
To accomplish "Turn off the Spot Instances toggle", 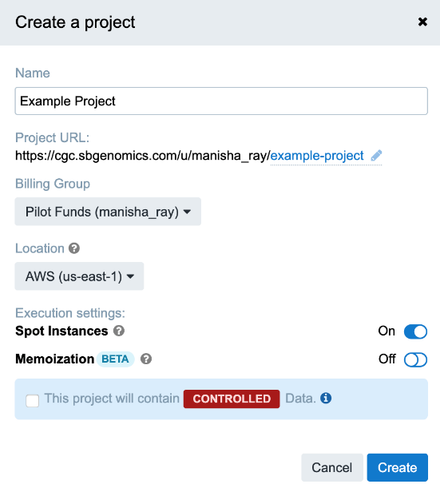I will click(x=415, y=331).
